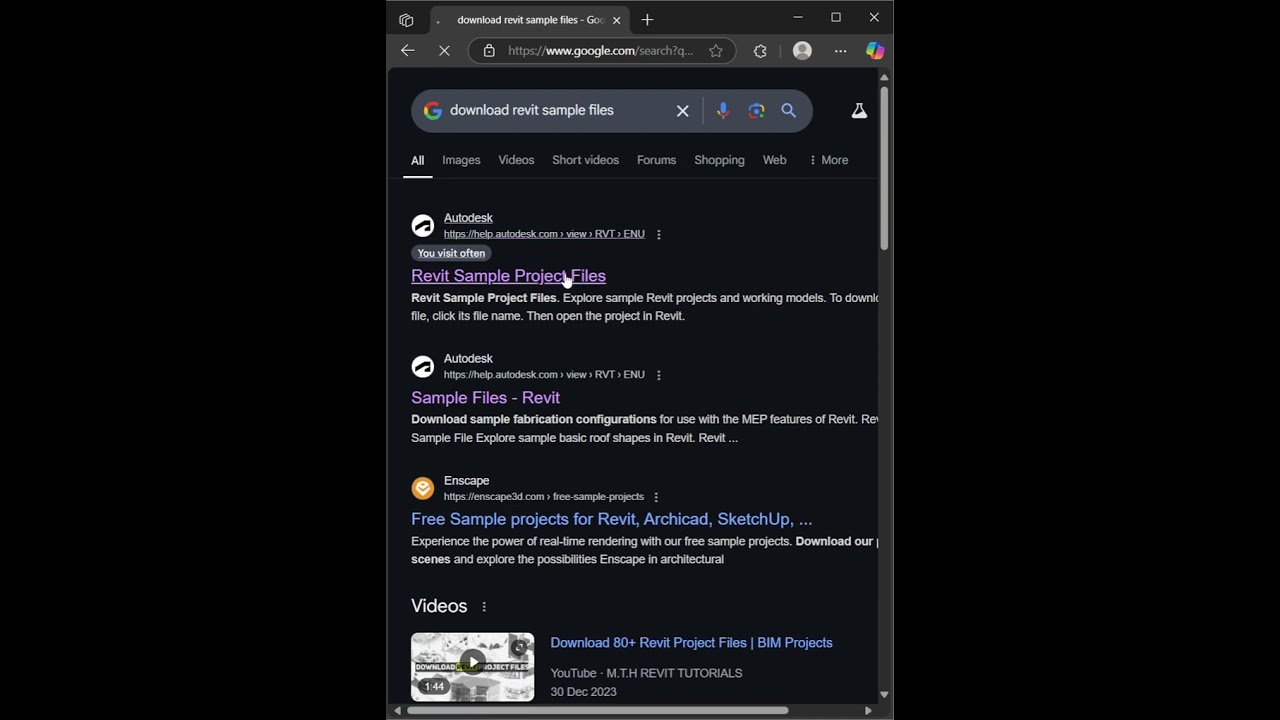1280x720 pixels.
Task: Click Autodesk favicon of the 'Sample Files - Revit' result
Action: (423, 367)
